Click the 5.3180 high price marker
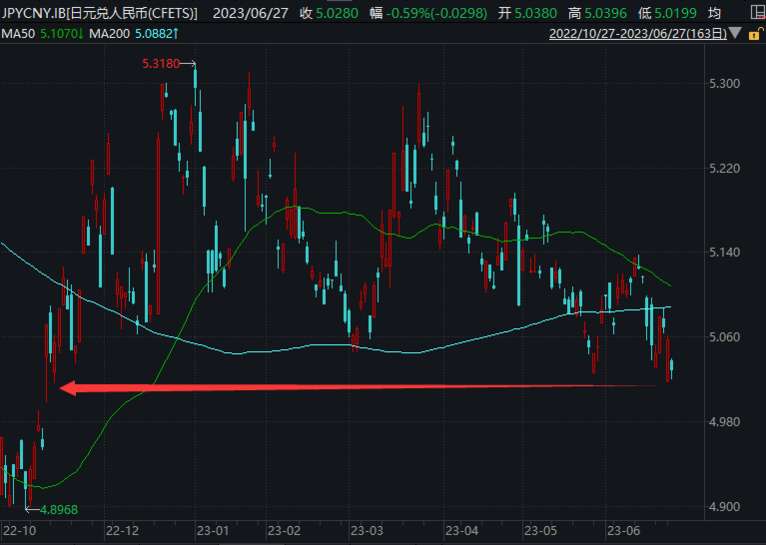 pyautogui.click(x=161, y=64)
